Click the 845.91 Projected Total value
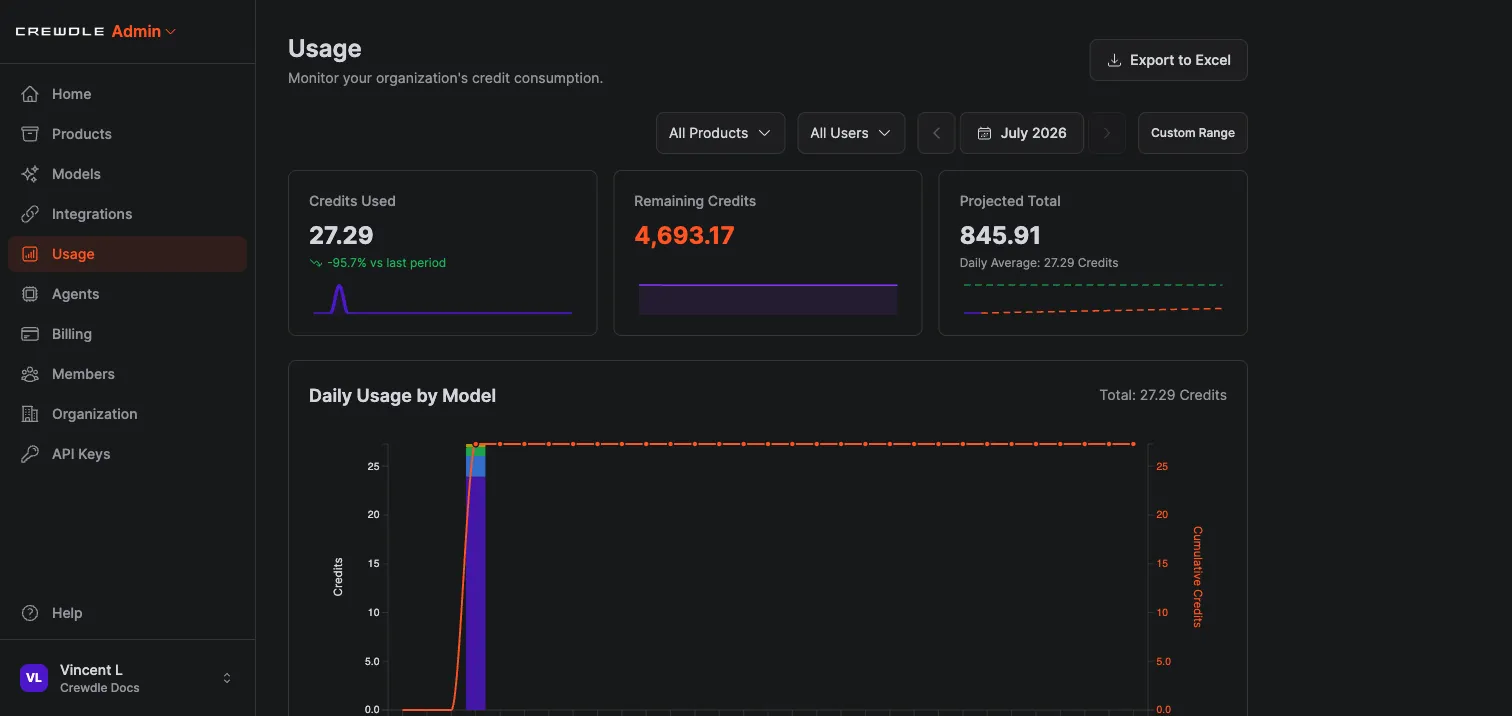Image resolution: width=1512 pixels, height=716 pixels. tap(1000, 235)
